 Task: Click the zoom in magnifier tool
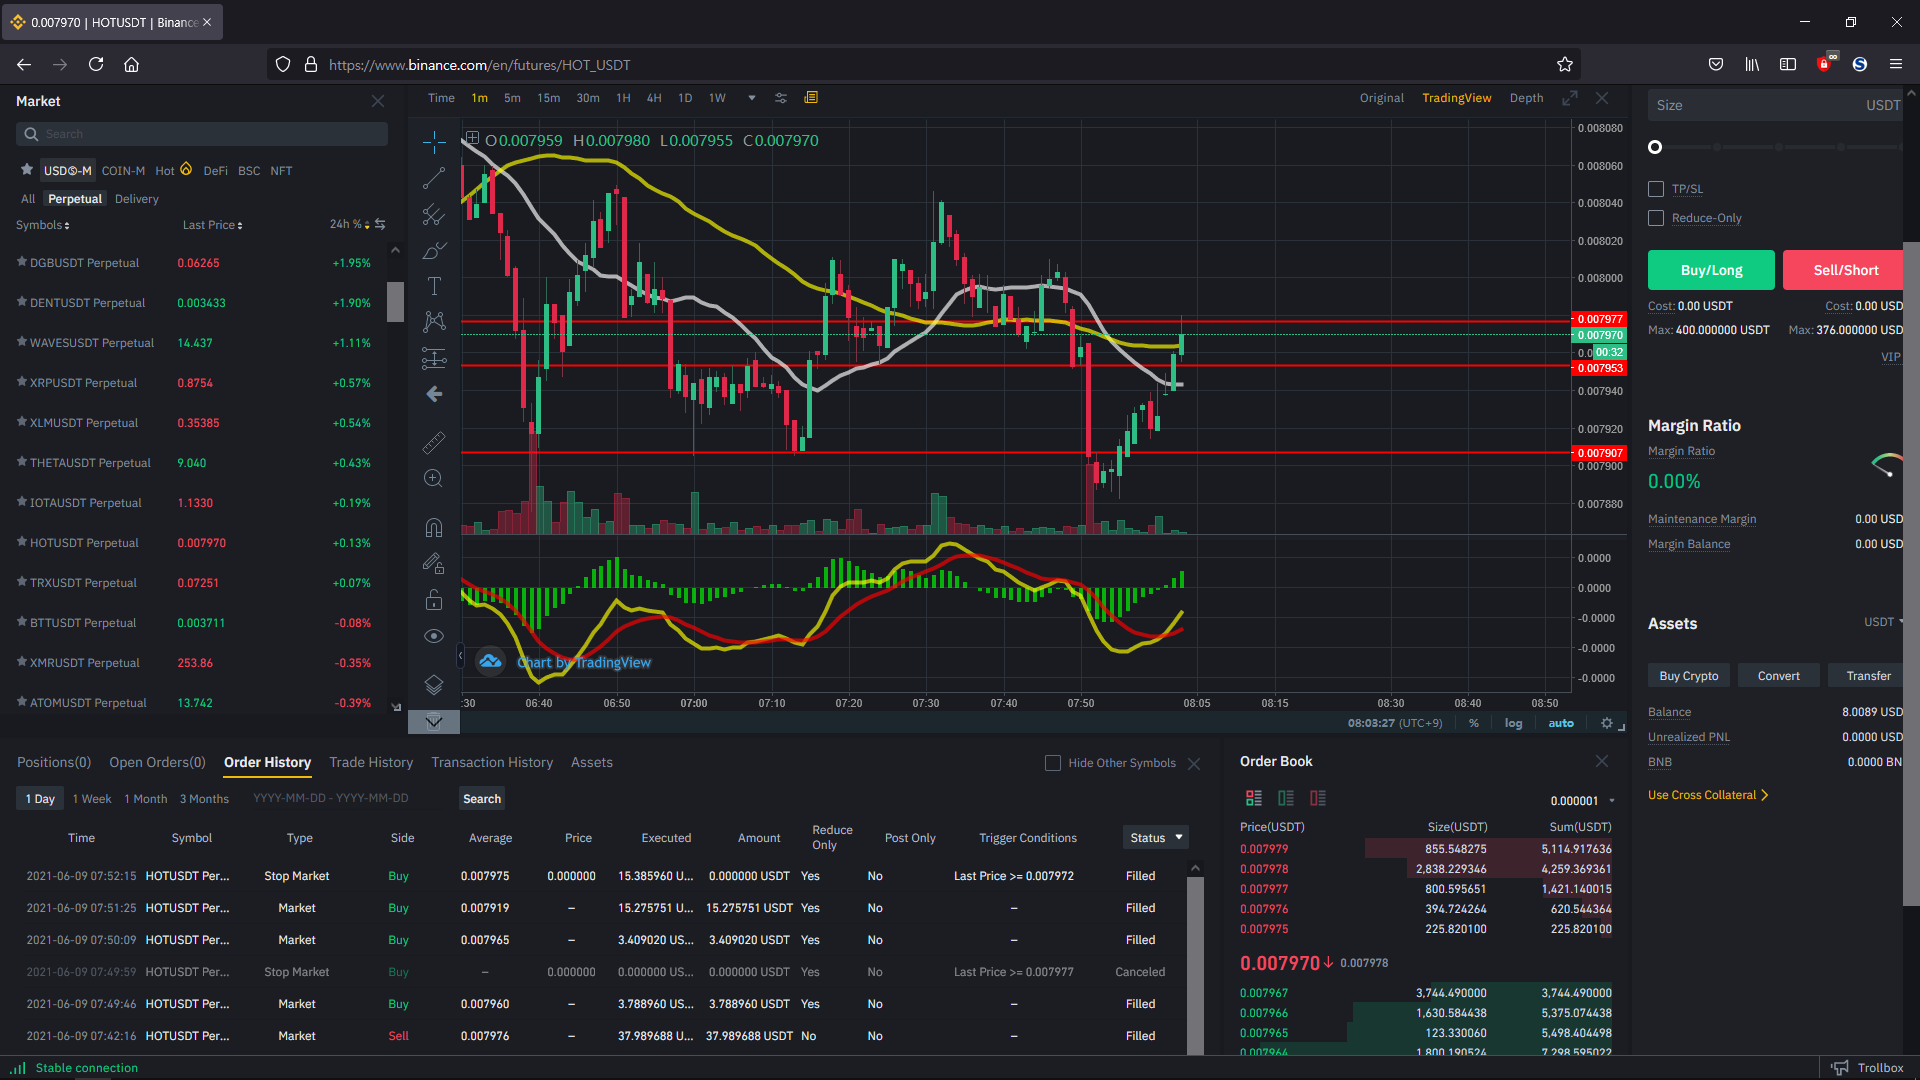click(434, 479)
